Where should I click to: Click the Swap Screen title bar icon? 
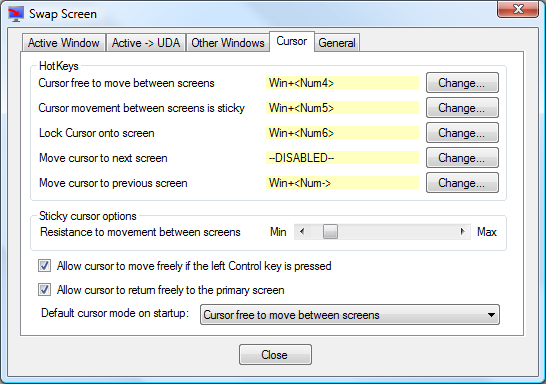click(16, 14)
